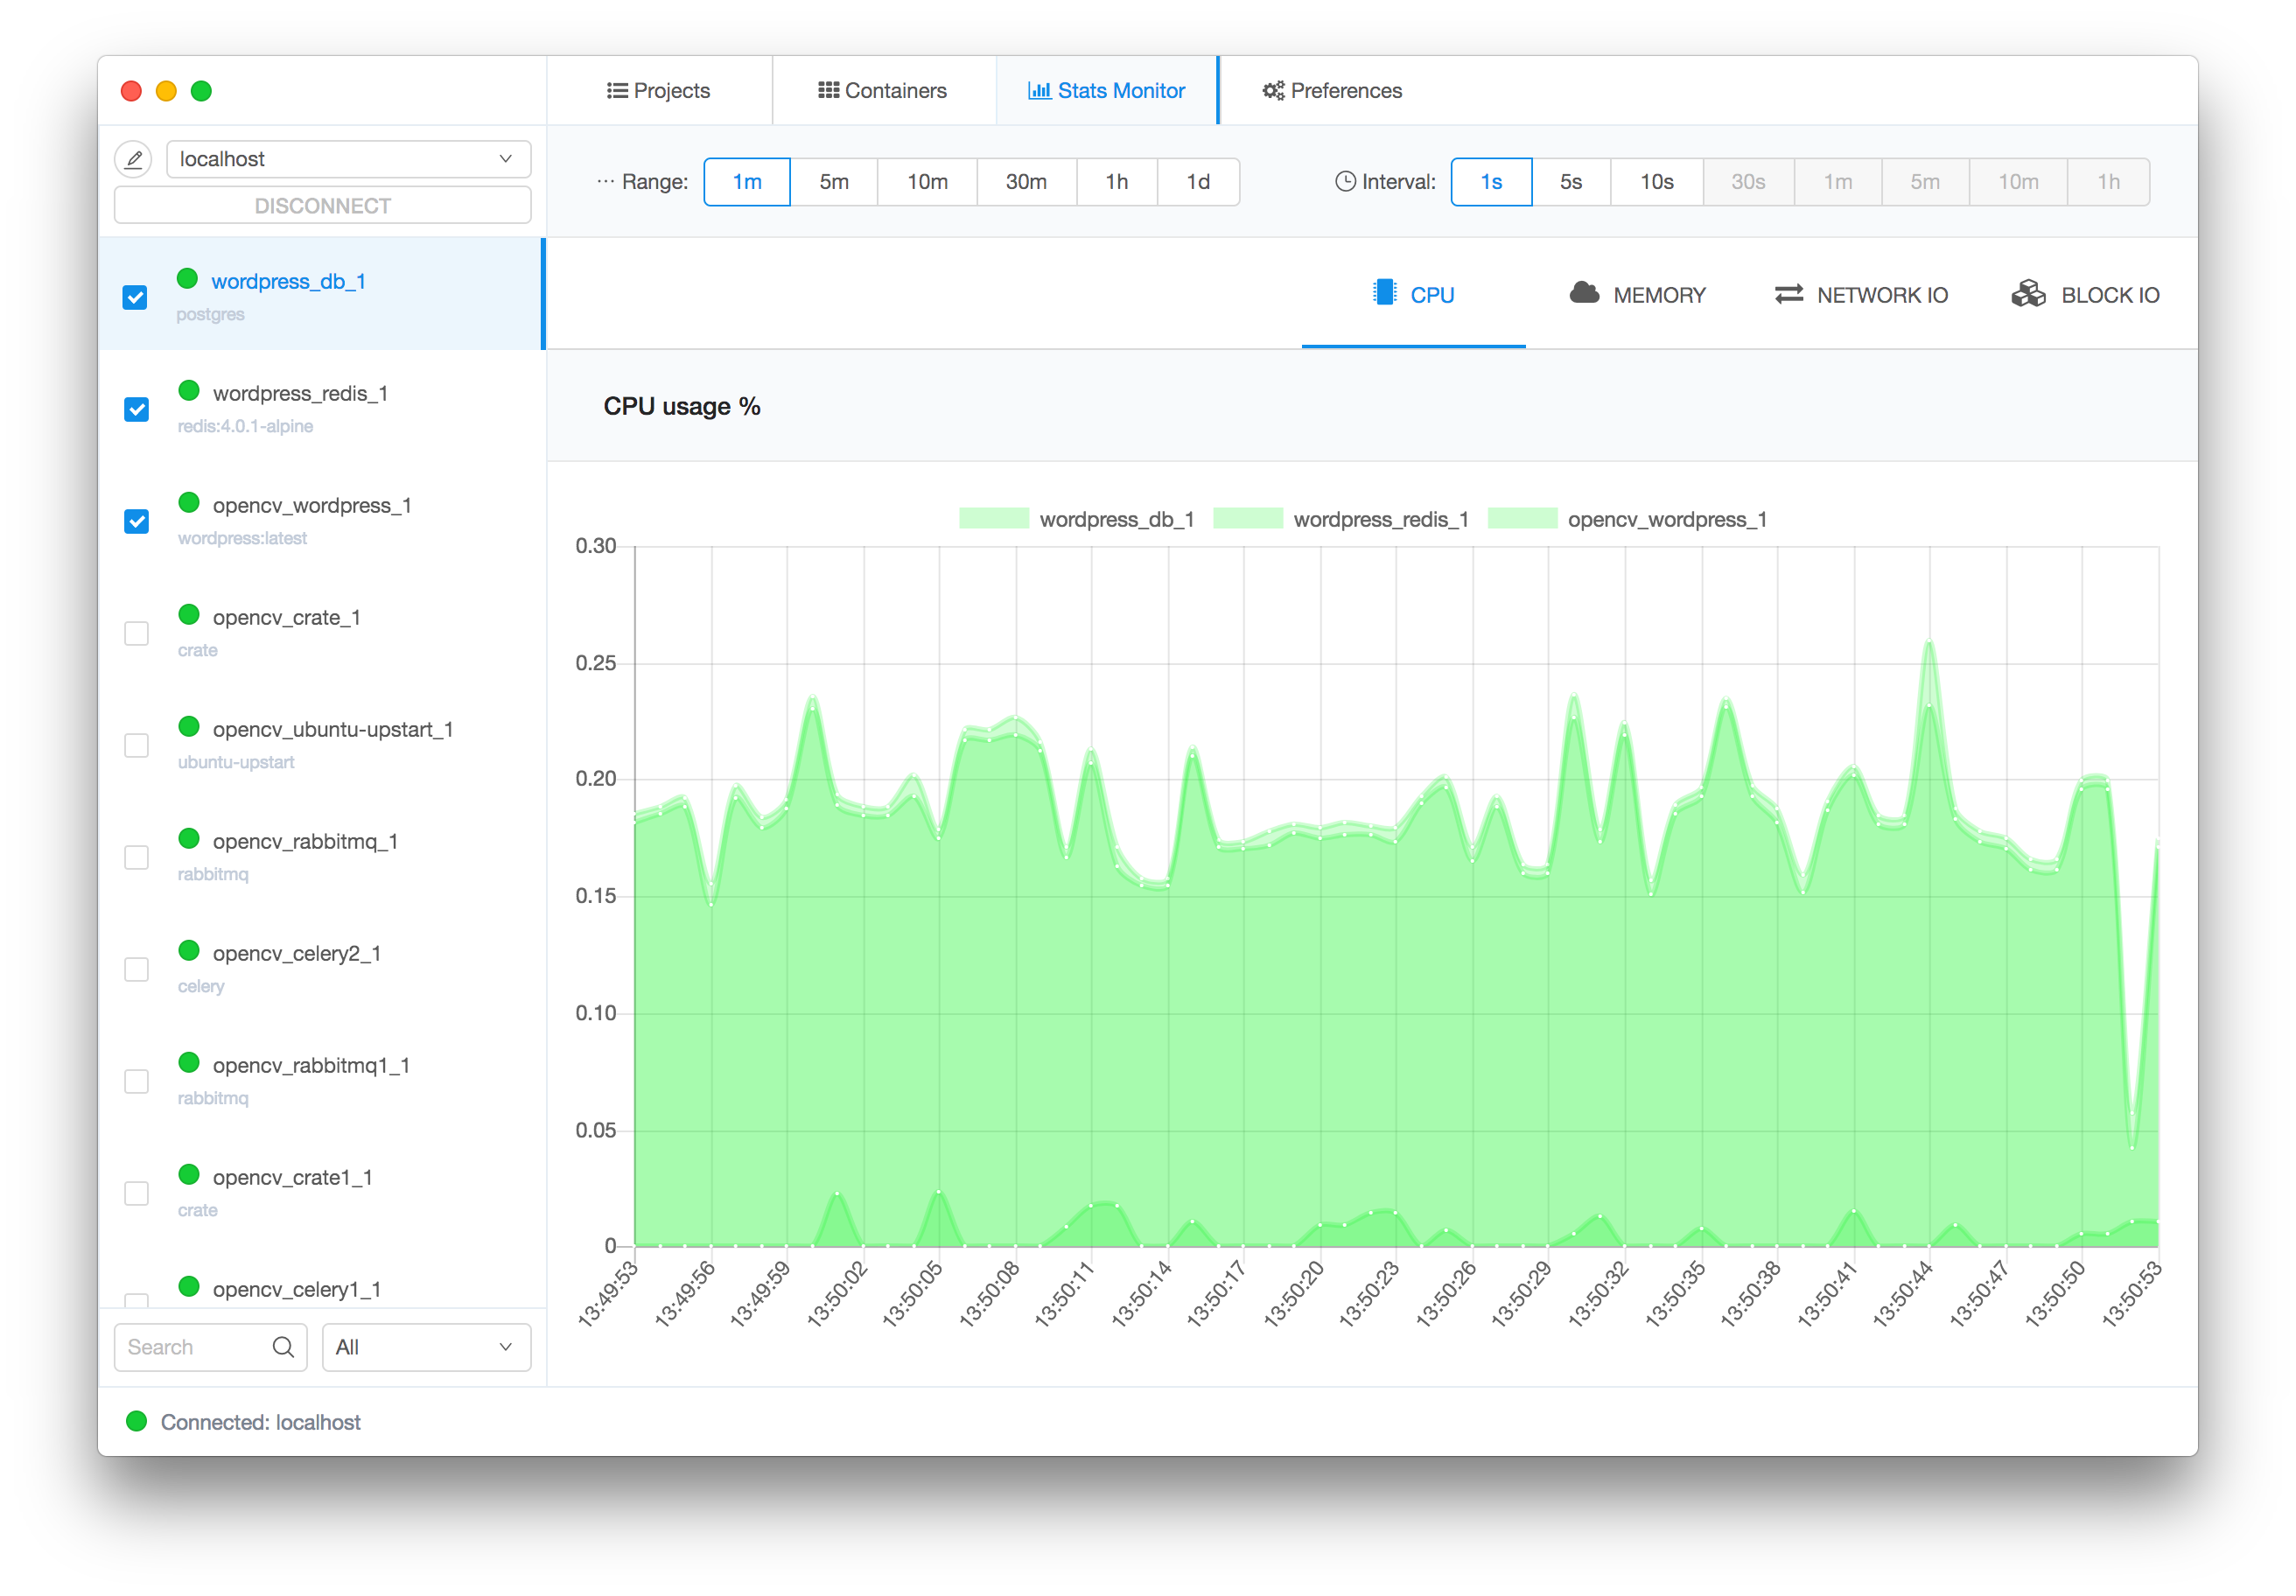This screenshot has height=1596, width=2296.
Task: Click the Containers grid icon
Action: pos(828,91)
